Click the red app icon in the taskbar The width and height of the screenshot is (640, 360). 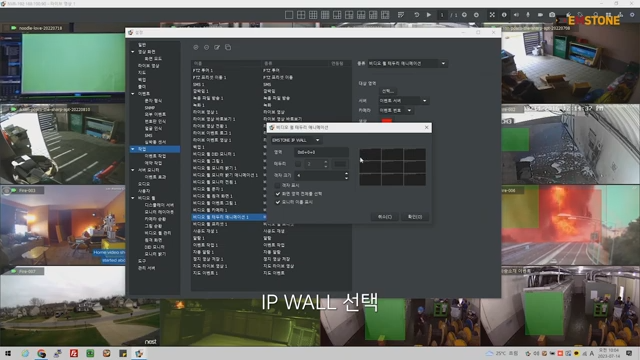pos(74,353)
